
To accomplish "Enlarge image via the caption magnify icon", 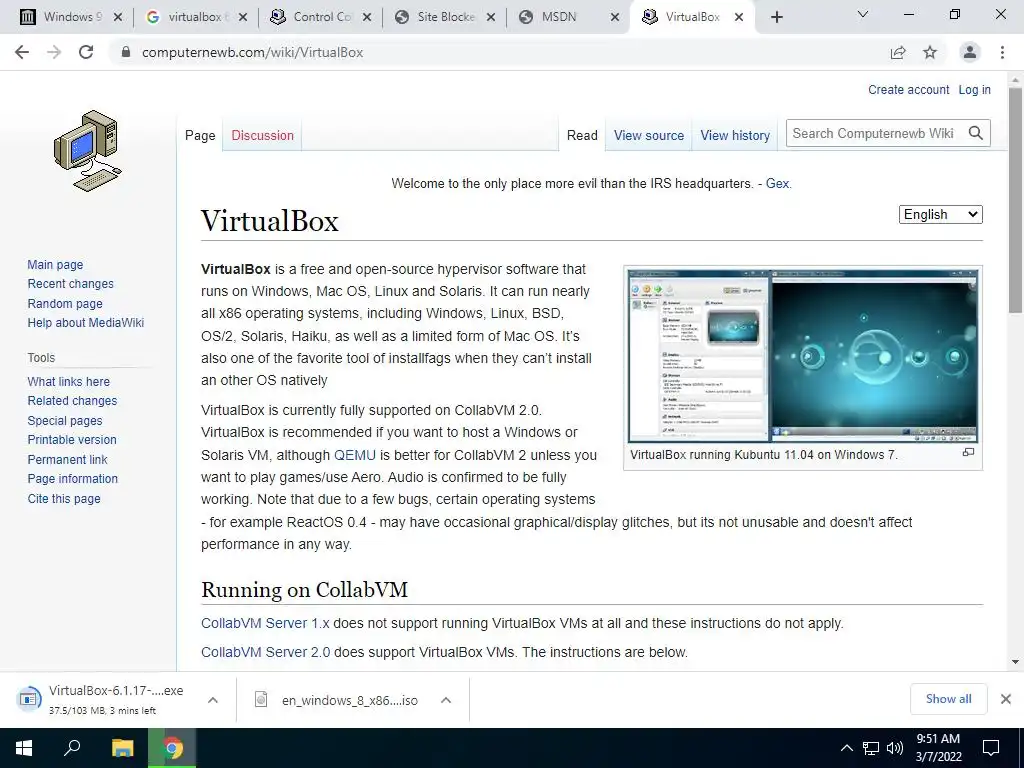I will [968, 452].
